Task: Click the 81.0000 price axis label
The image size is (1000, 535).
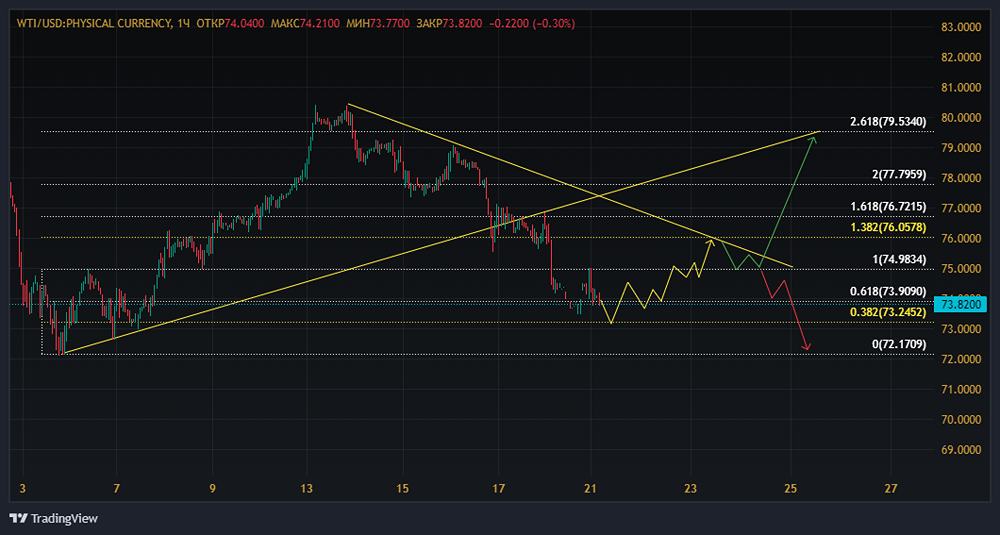Action: pos(961,87)
